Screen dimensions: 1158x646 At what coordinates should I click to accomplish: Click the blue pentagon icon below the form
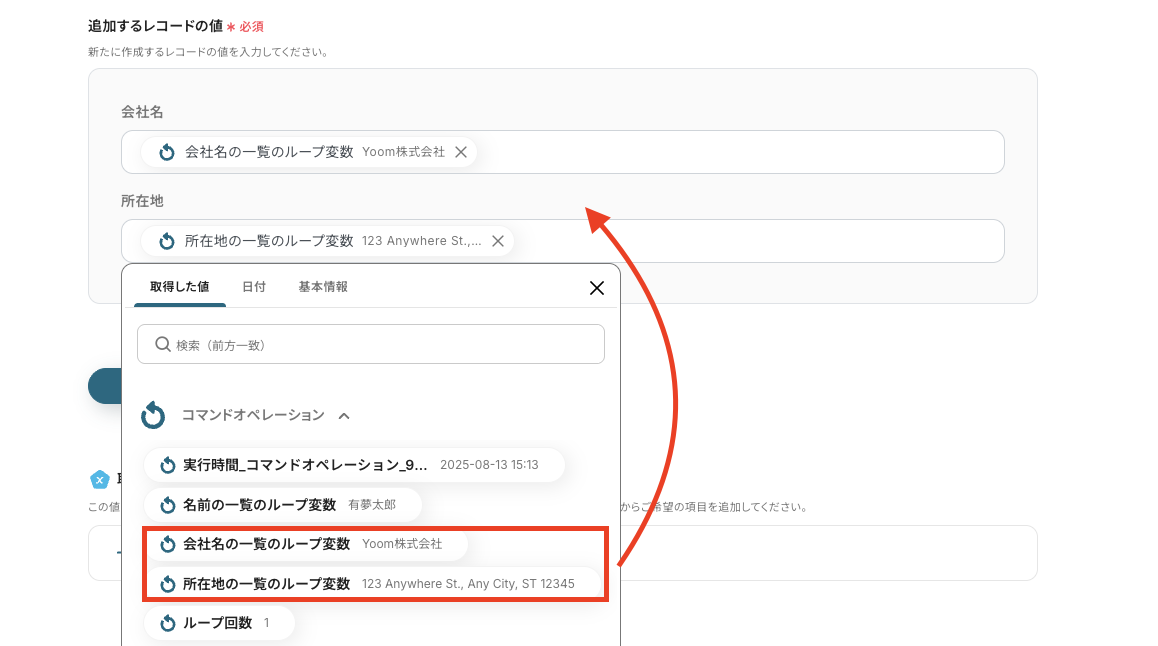99,479
